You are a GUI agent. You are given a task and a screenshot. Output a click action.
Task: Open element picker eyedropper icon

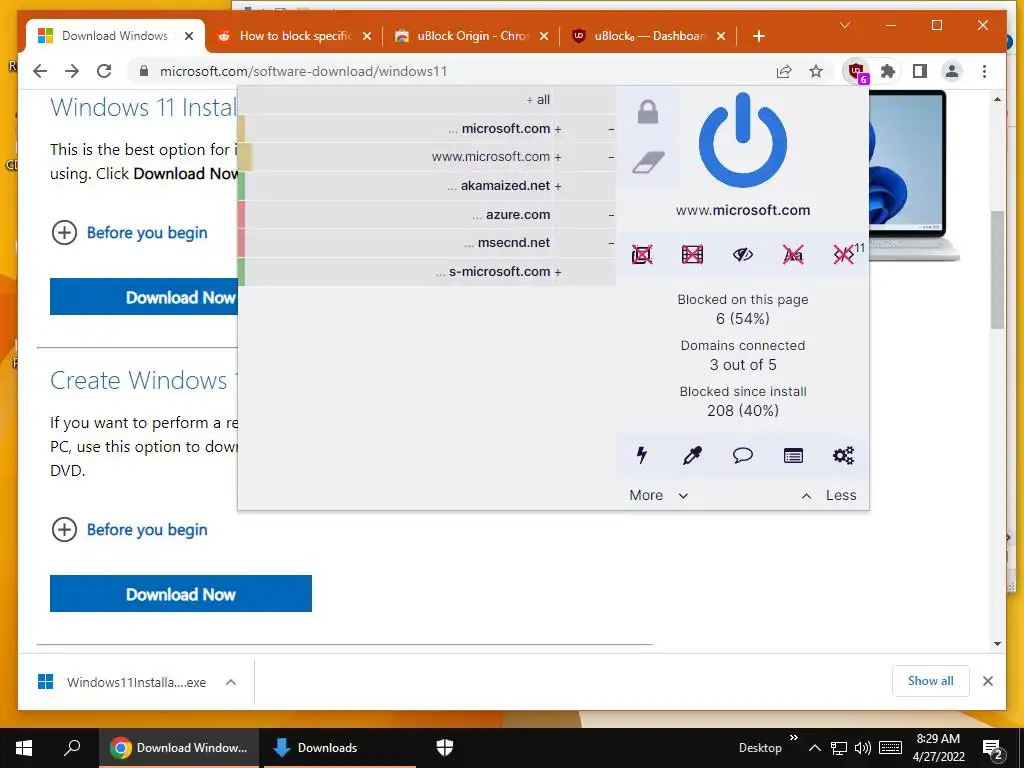[692, 455]
